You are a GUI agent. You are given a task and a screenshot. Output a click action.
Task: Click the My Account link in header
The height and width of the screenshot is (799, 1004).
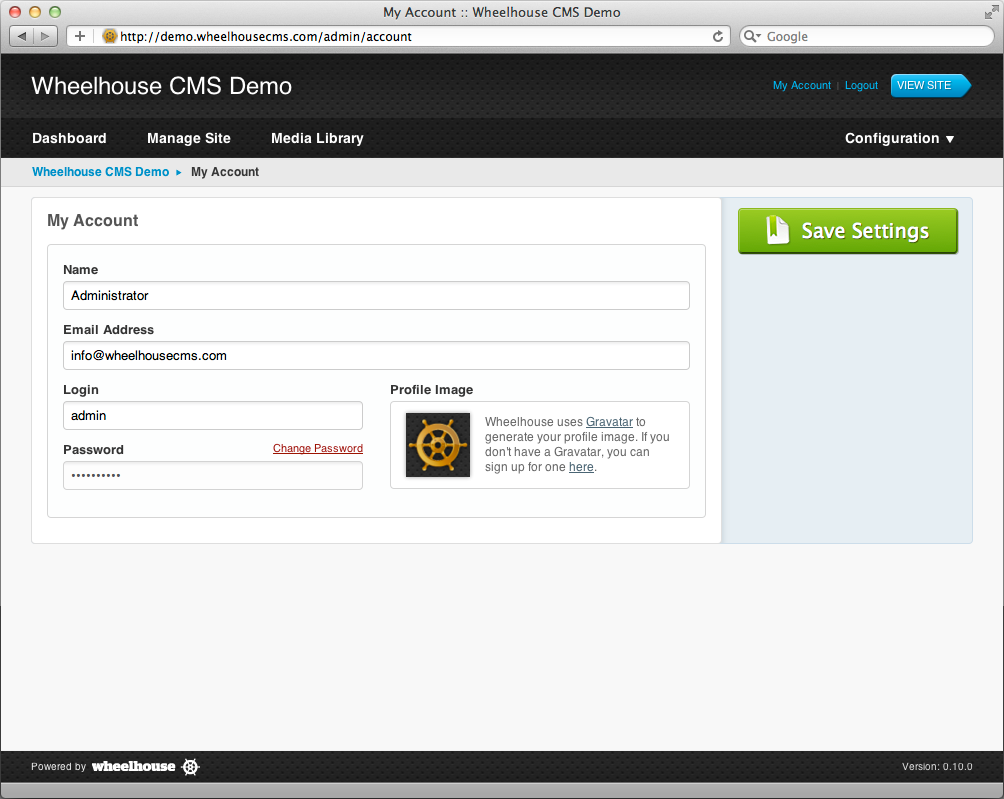[x=802, y=85]
